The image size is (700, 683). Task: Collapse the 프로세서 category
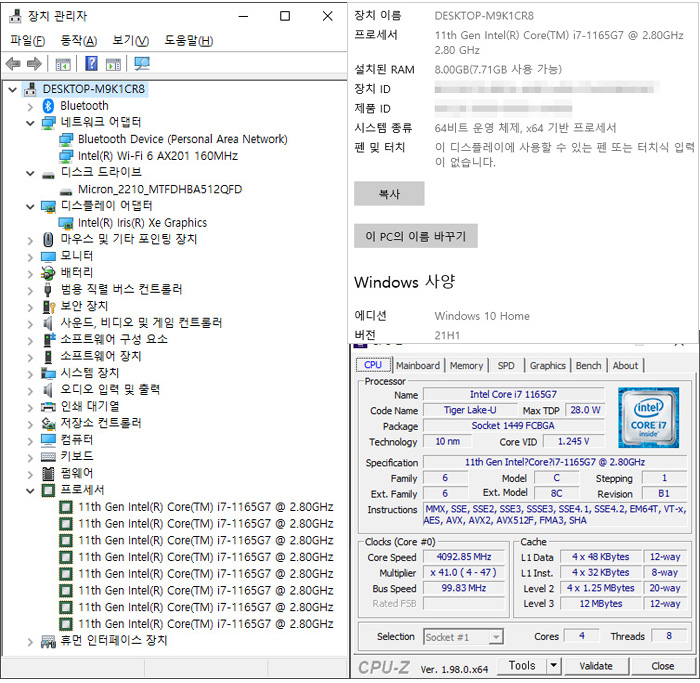coord(30,491)
